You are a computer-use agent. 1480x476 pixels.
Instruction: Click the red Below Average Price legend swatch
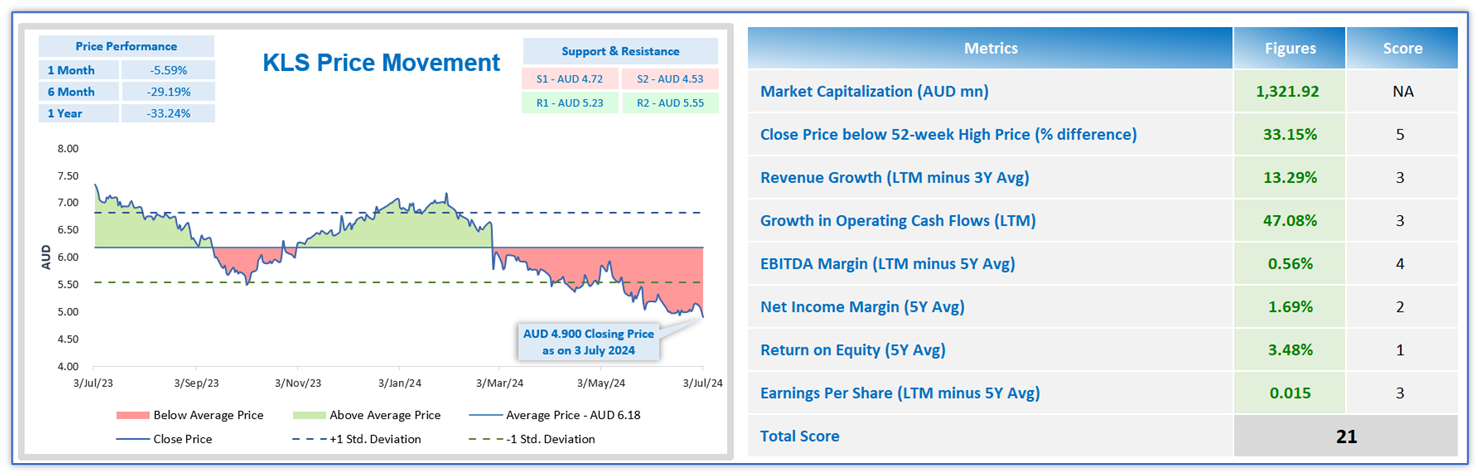tap(145, 415)
